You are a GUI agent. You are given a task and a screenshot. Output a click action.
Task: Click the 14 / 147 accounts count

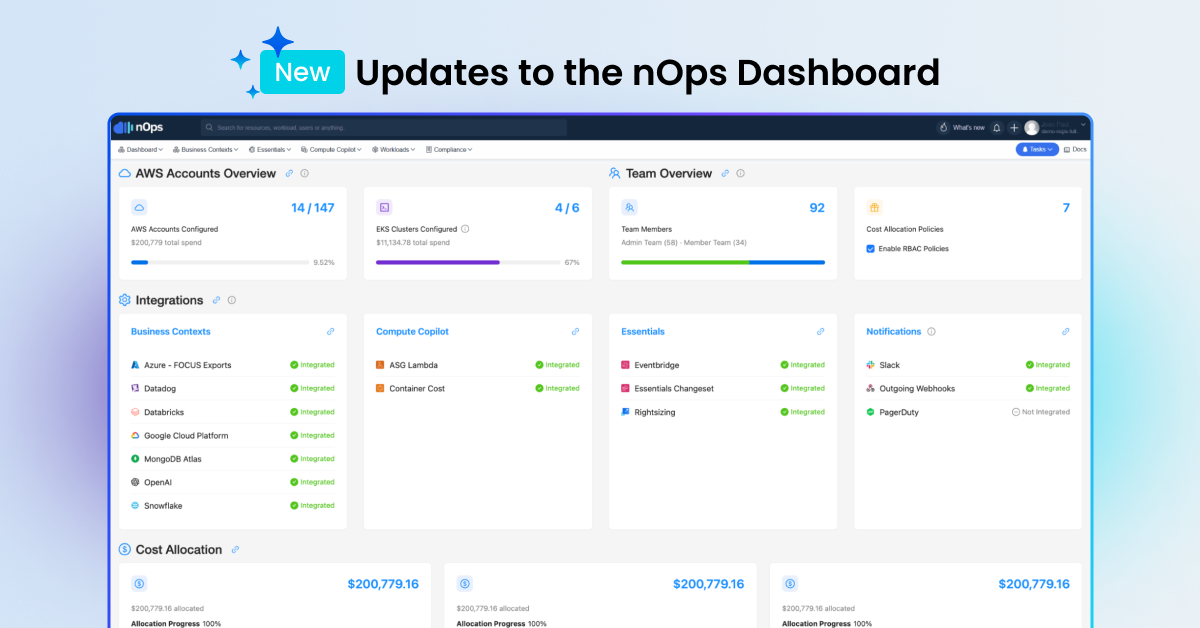(x=313, y=208)
